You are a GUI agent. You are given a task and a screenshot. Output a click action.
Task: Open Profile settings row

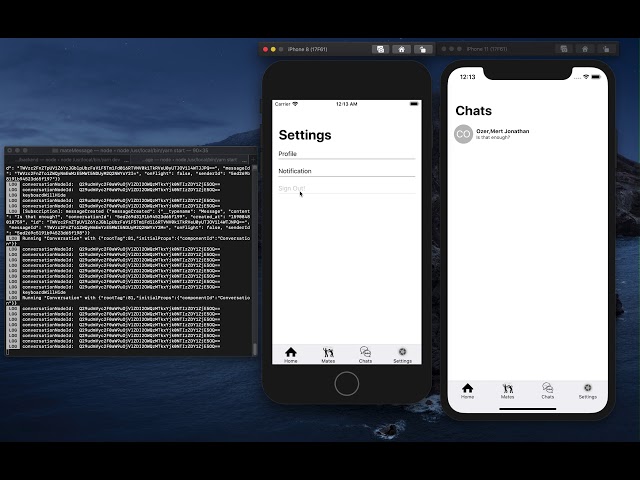point(347,154)
